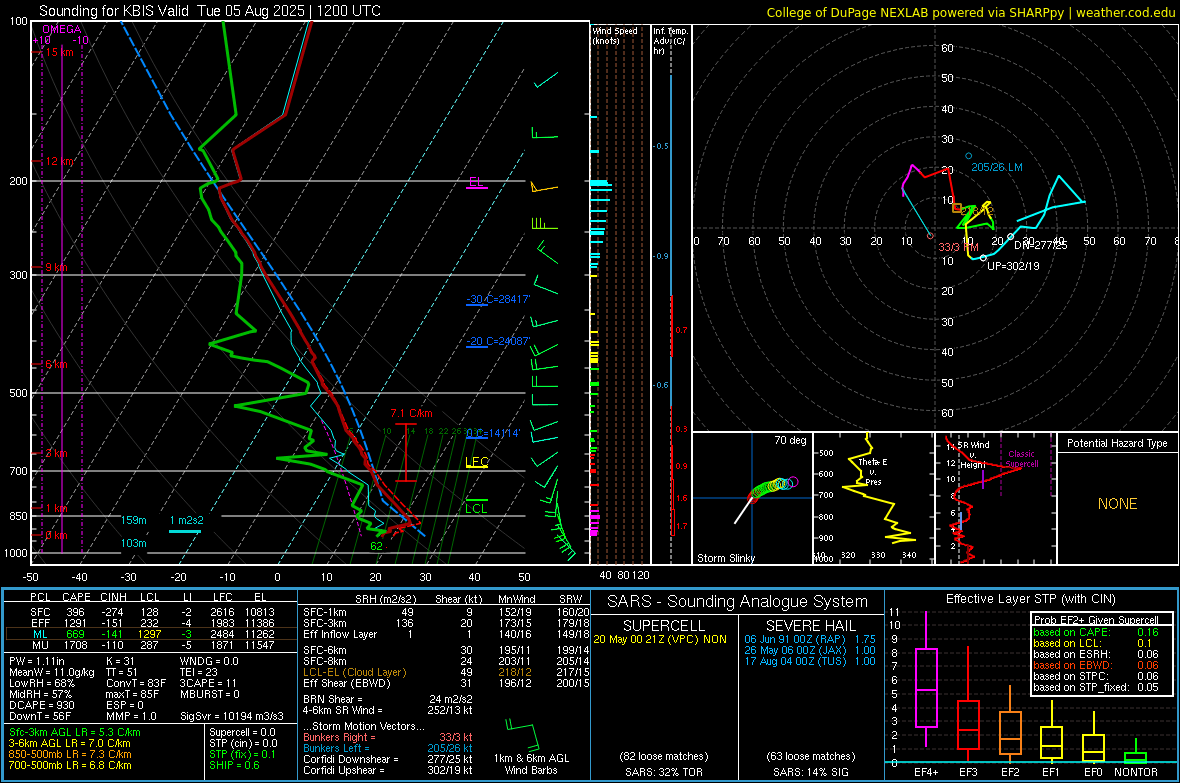Click the Inf. Temp. Adv. panel header
The image size is (1180, 783).
click(670, 41)
